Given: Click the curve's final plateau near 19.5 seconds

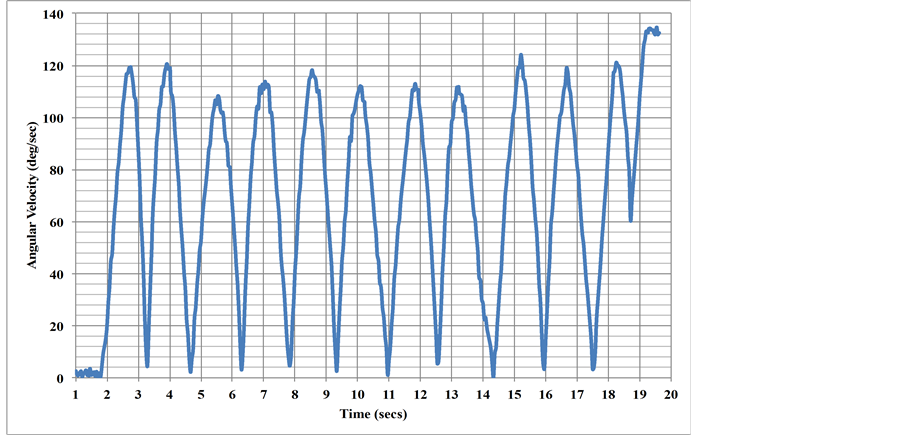Looking at the screenshot, I should coord(652,31).
